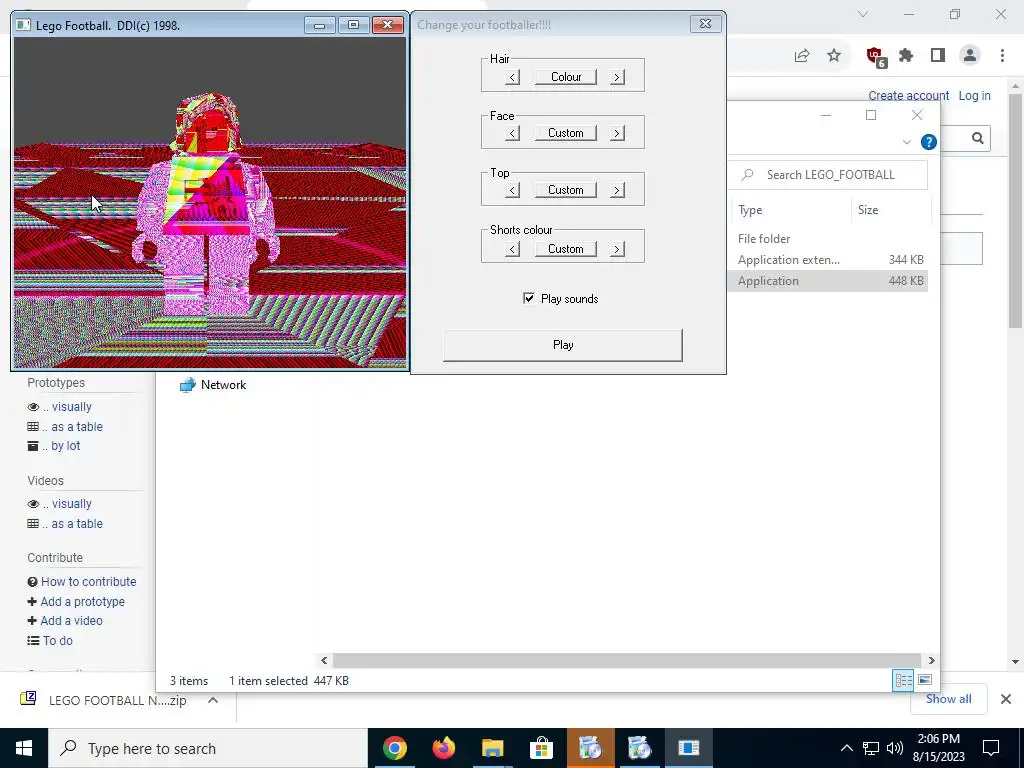The width and height of the screenshot is (1024, 768).
Task: Open Chrome extensions puzzle icon
Action: (906, 56)
